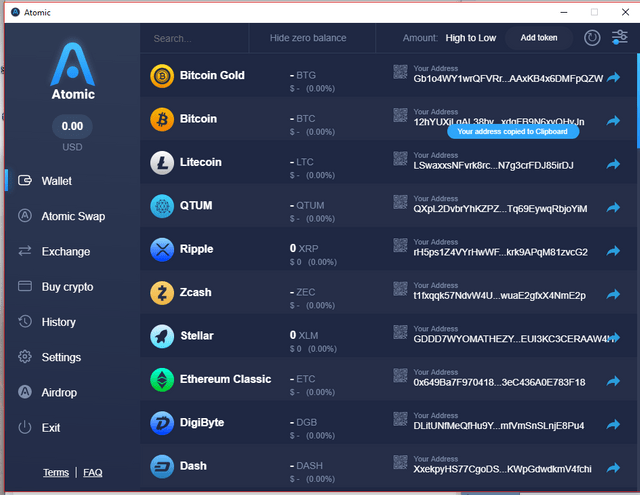Click the Ethereum Classic name label
The width and height of the screenshot is (640, 495).
[x=225, y=379]
